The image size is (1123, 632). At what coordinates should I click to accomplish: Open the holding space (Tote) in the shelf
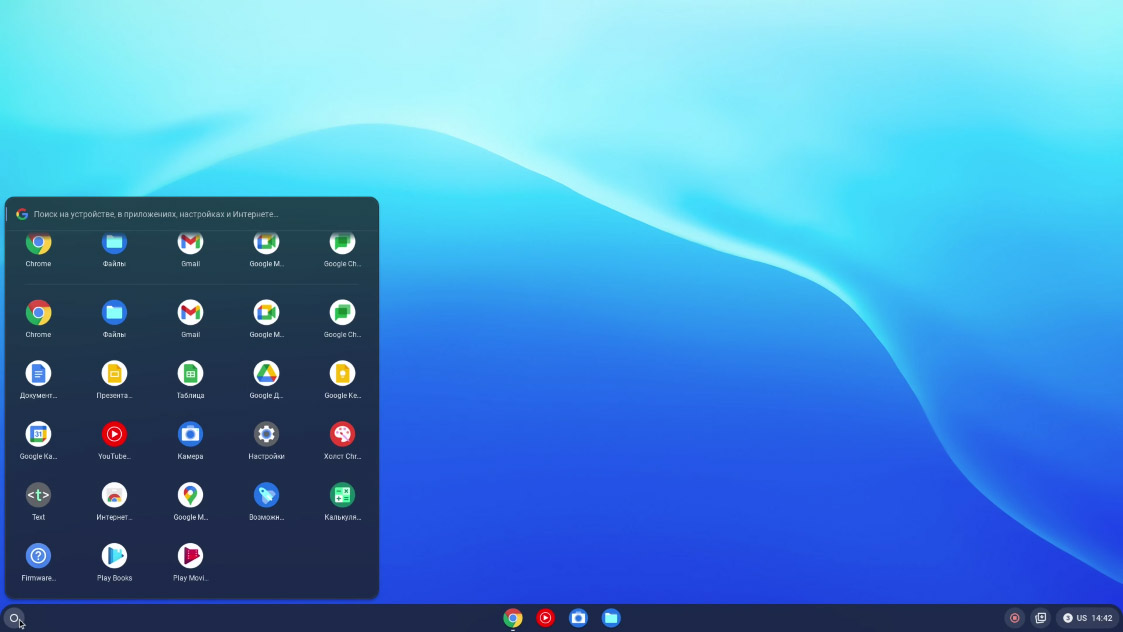pyautogui.click(x=1041, y=618)
